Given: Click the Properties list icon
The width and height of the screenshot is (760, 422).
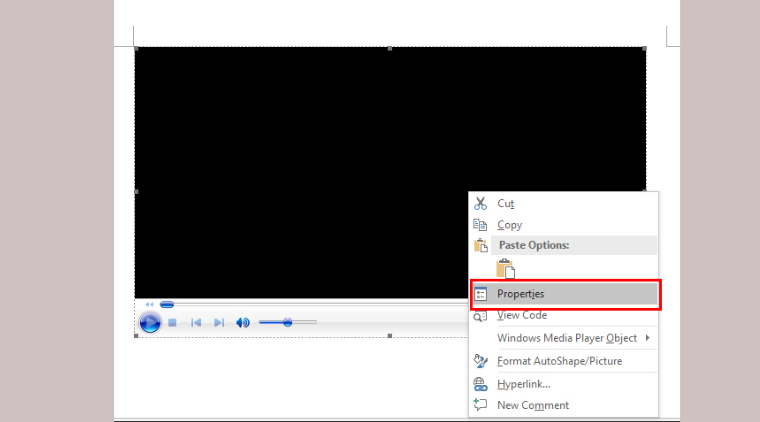Looking at the screenshot, I should [480, 294].
